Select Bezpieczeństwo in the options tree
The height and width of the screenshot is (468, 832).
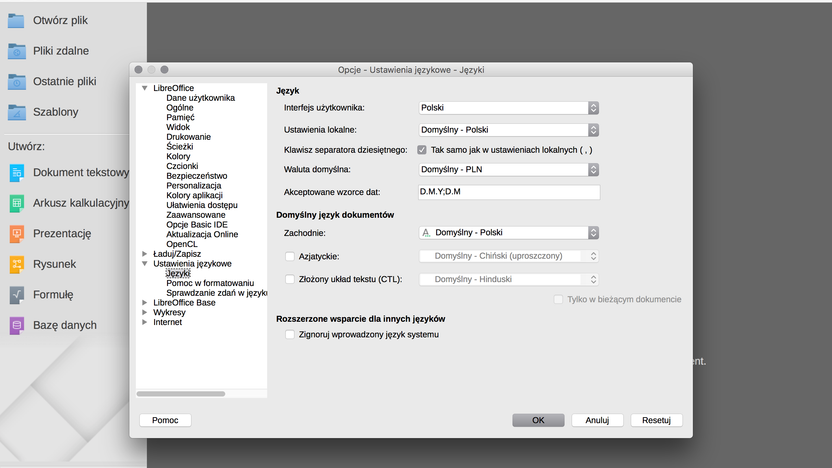pos(196,176)
